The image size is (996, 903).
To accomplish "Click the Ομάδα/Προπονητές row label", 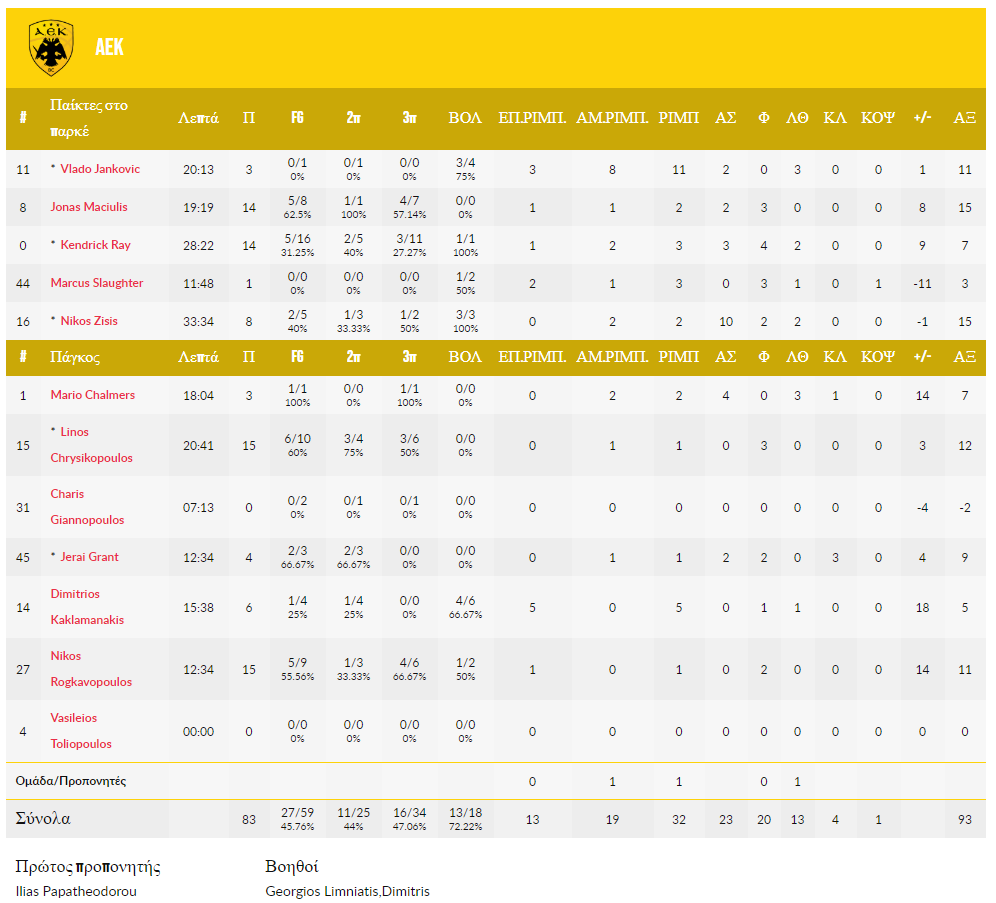I will [71, 781].
